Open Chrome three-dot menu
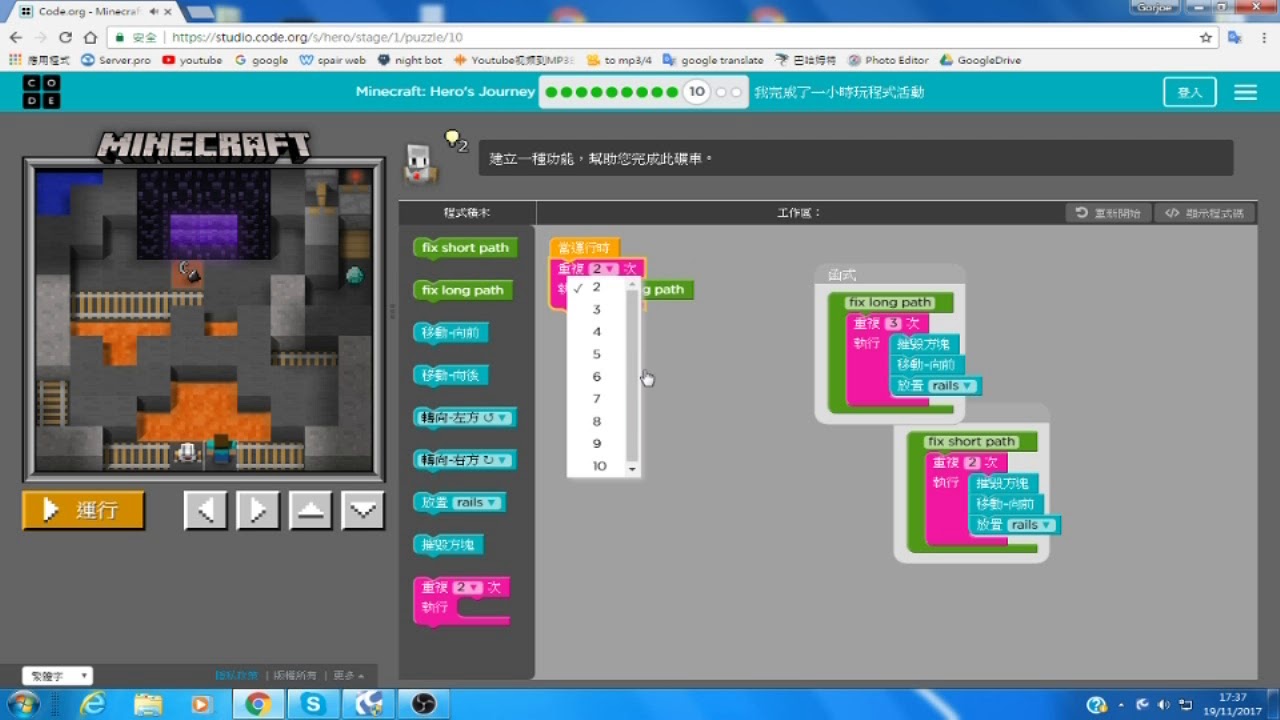Image resolution: width=1280 pixels, height=720 pixels. (1265, 37)
